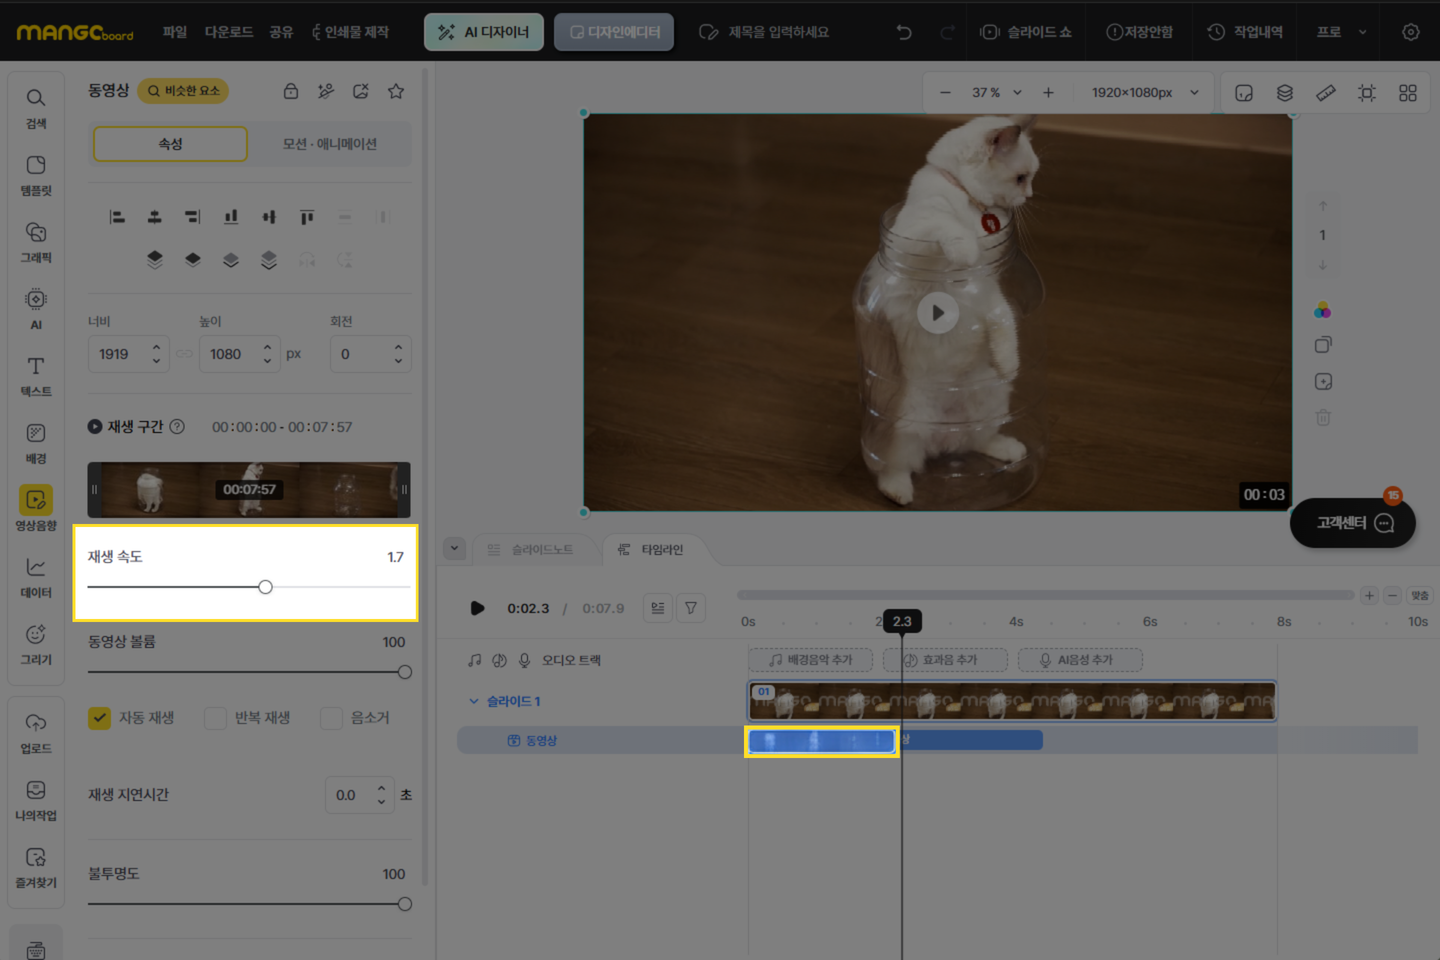Click the undo arrow in top bar
This screenshot has width=1440, height=960.
pos(904,32)
